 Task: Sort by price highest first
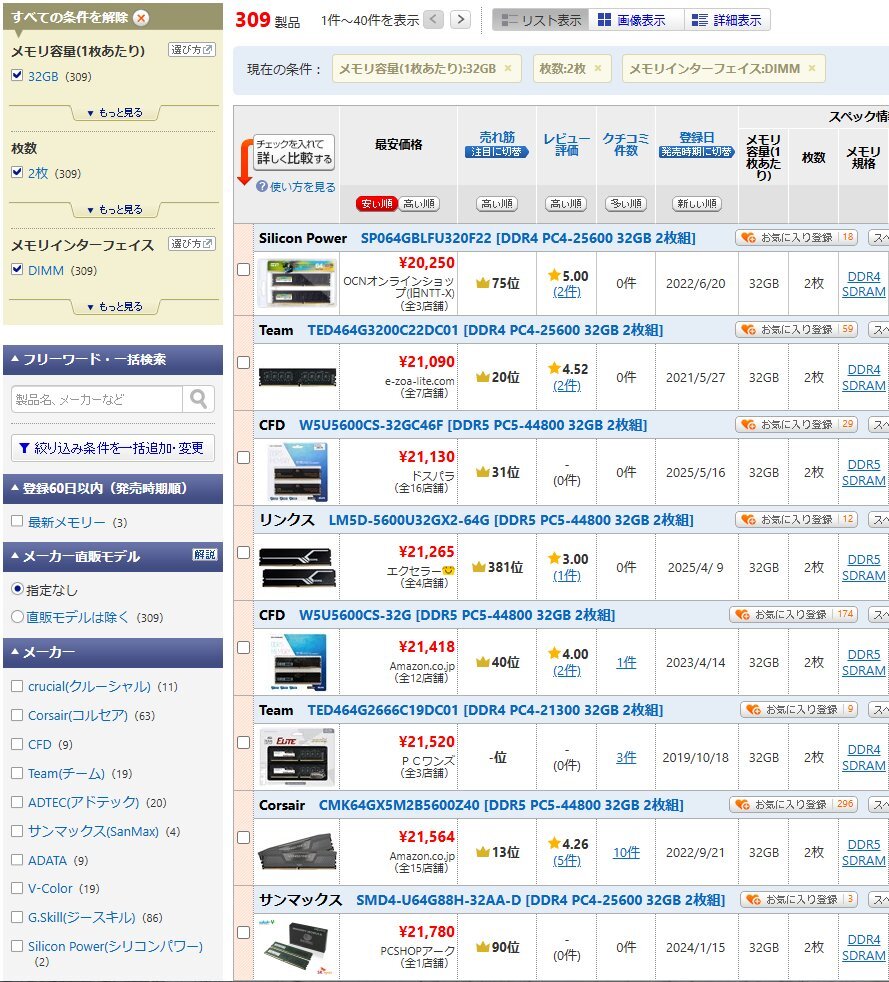click(x=419, y=204)
